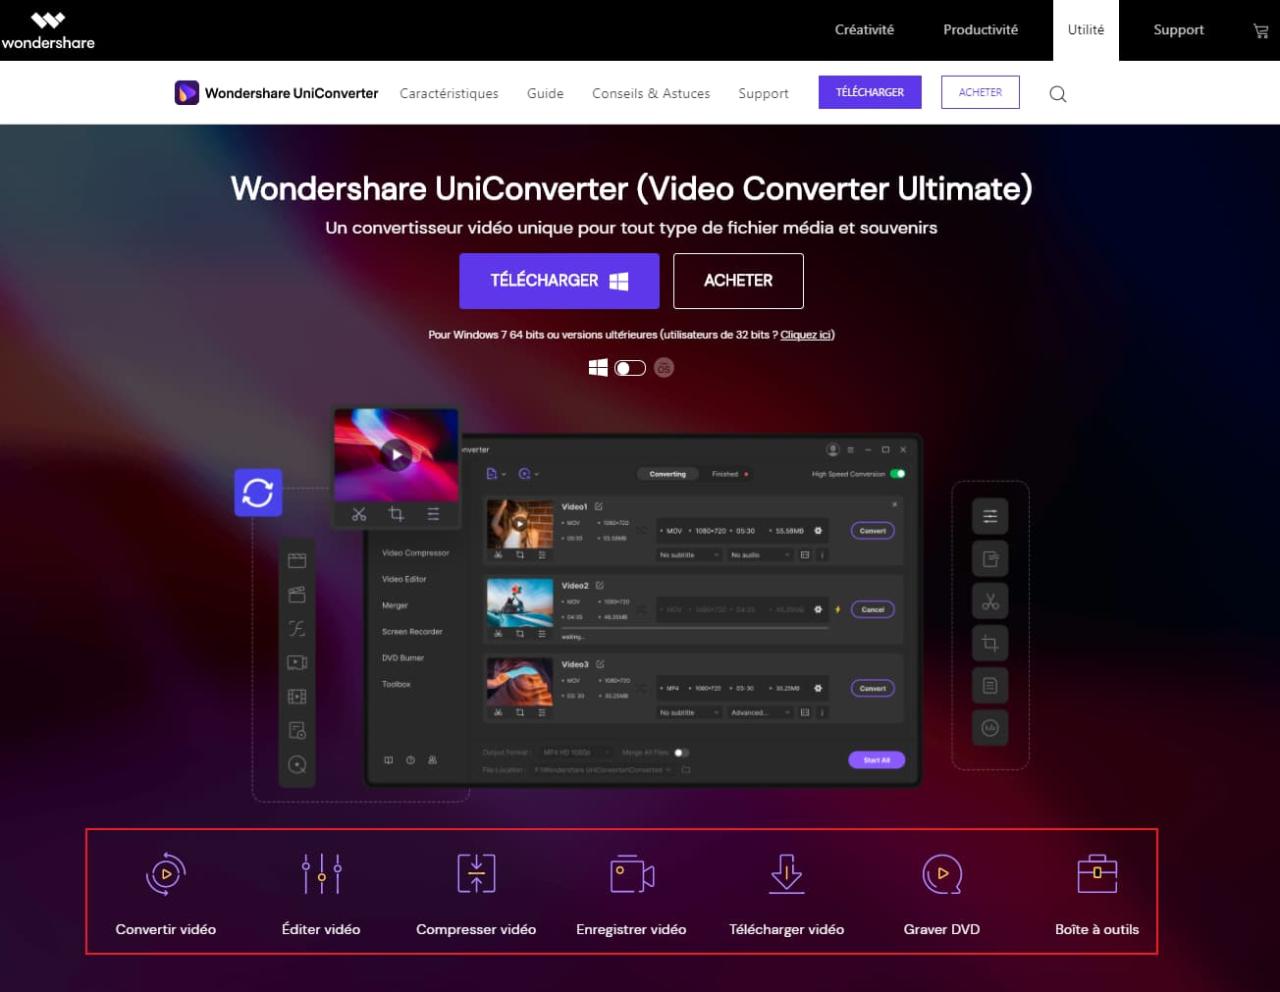Click the Graver DVD feature icon
1280x992 pixels.
click(x=941, y=873)
